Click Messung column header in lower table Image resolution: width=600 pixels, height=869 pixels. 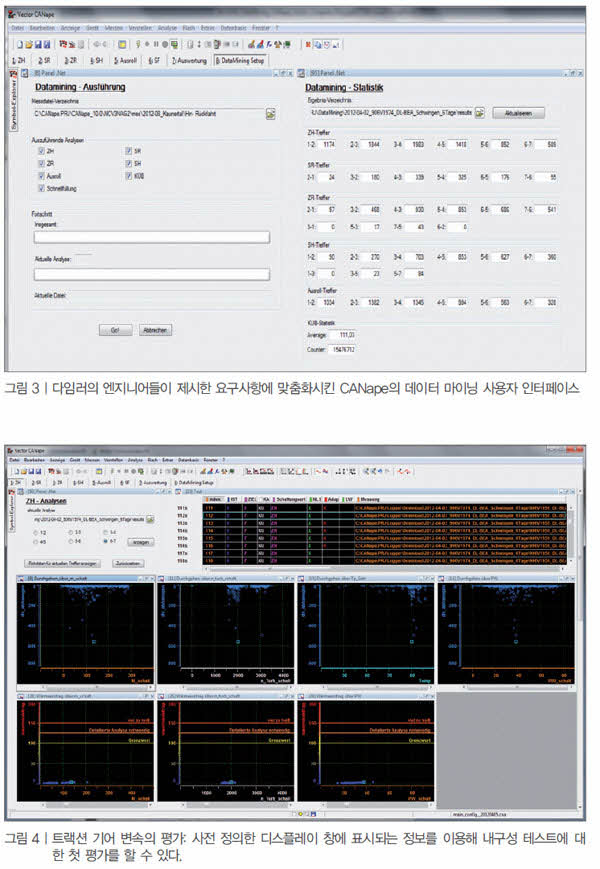(369, 499)
